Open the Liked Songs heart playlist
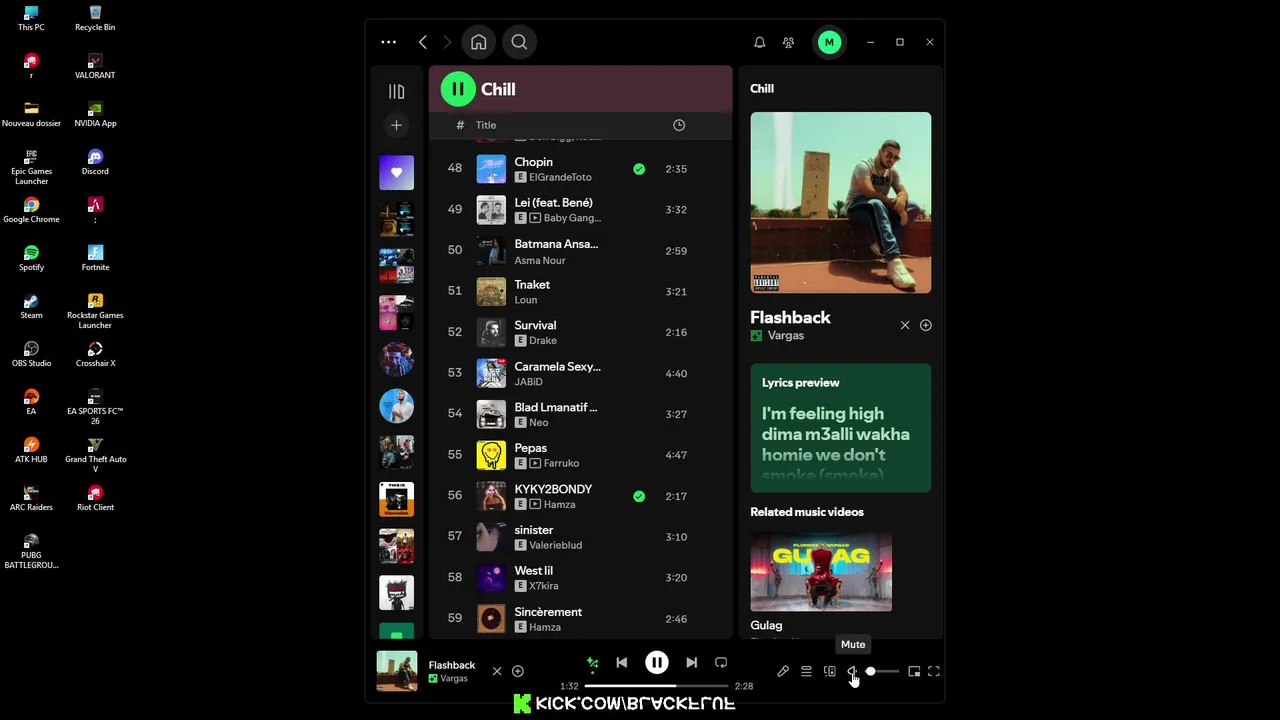Viewport: 1280px width, 720px height. (396, 172)
